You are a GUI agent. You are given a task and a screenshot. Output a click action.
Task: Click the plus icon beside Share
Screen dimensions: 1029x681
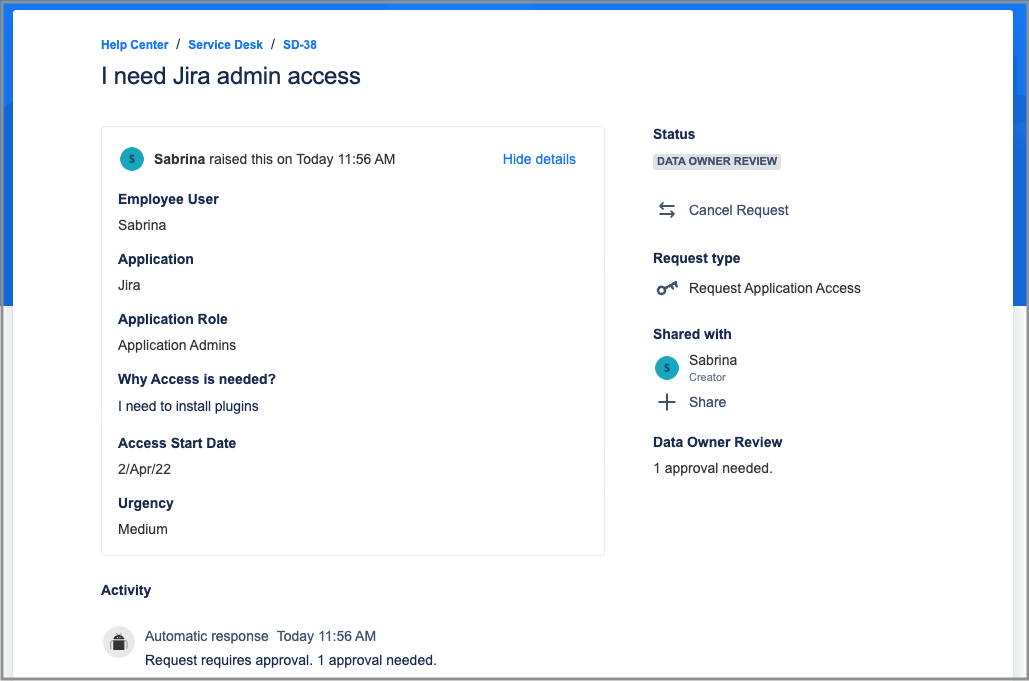coord(667,402)
